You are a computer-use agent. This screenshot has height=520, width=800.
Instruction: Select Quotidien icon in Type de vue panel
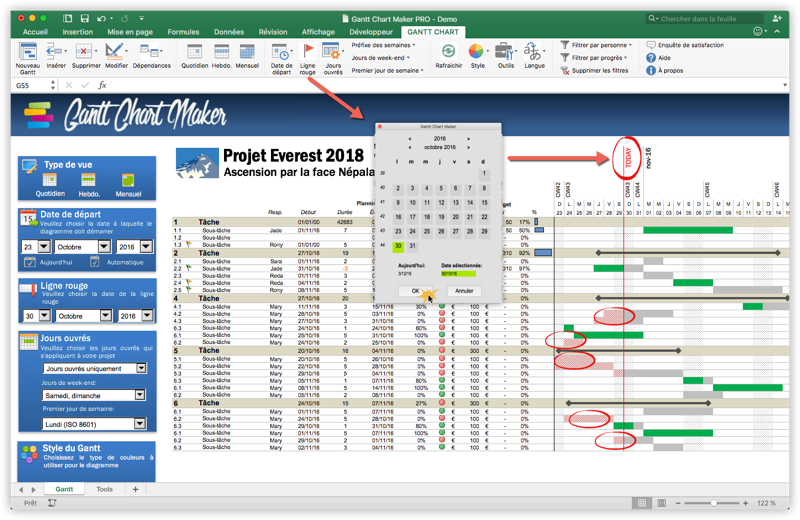(50, 180)
